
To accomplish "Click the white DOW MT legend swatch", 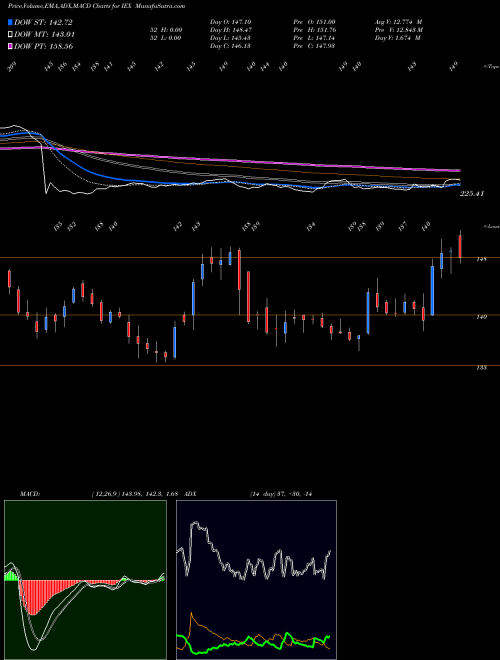I will 10,35.
